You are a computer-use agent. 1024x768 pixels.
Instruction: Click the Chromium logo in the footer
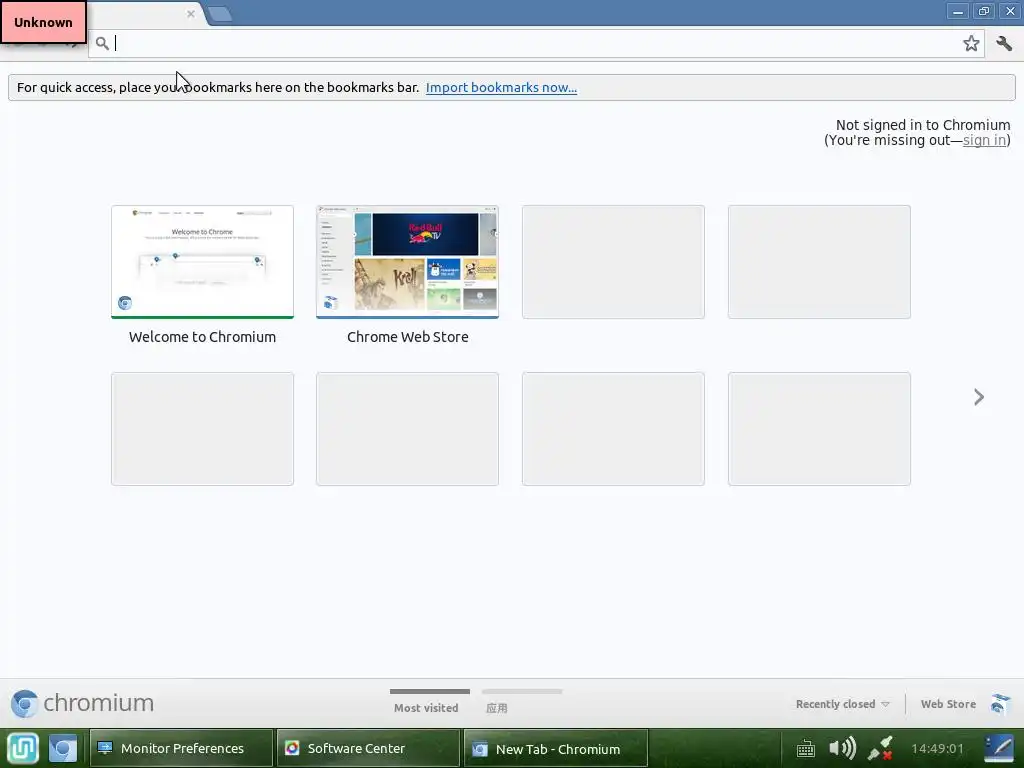click(x=82, y=703)
